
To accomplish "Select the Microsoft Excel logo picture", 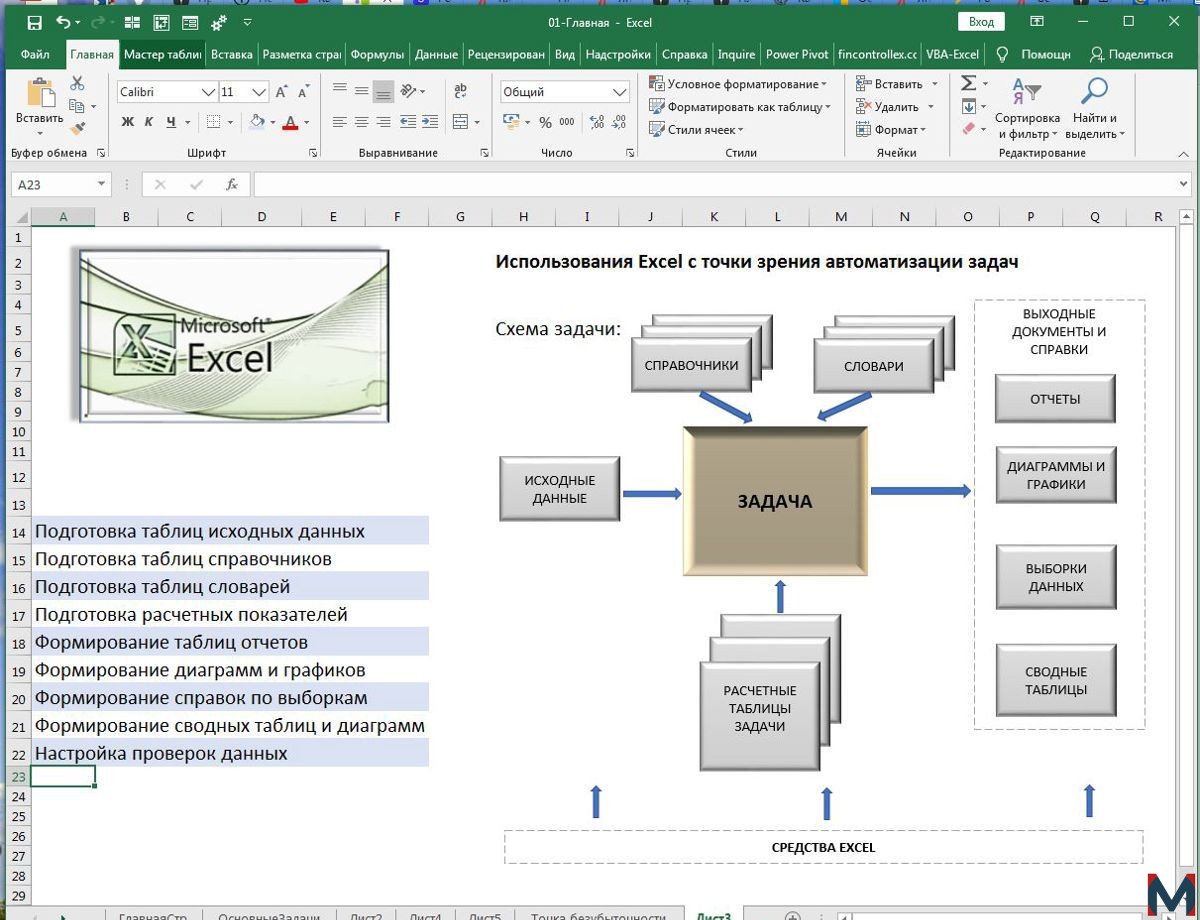I will tap(235, 334).
